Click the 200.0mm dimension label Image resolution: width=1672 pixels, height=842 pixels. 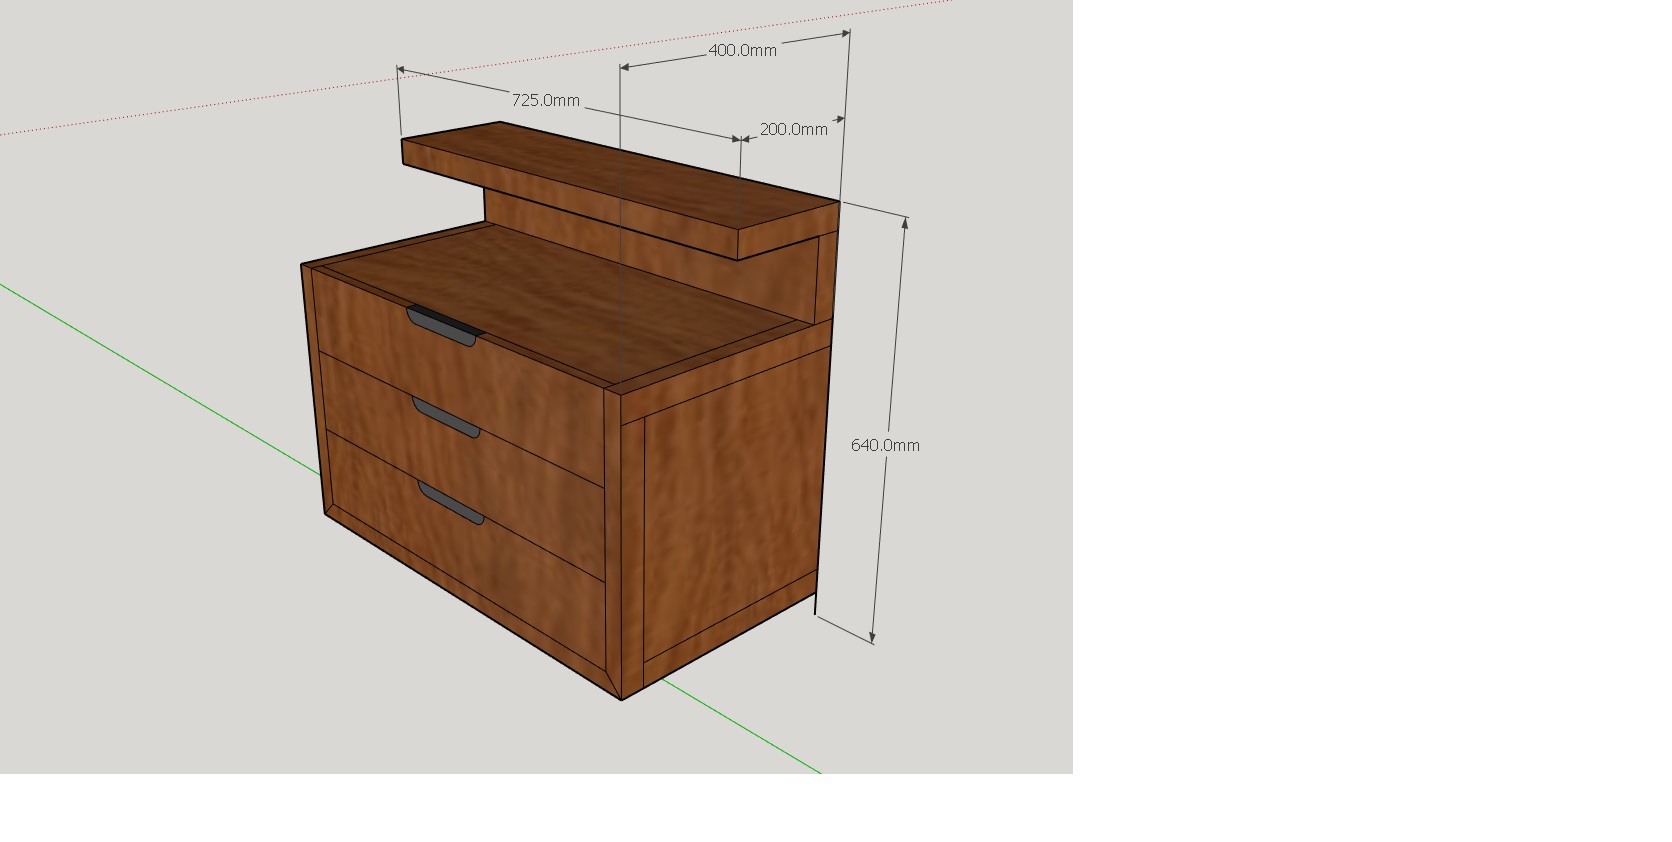(x=794, y=129)
